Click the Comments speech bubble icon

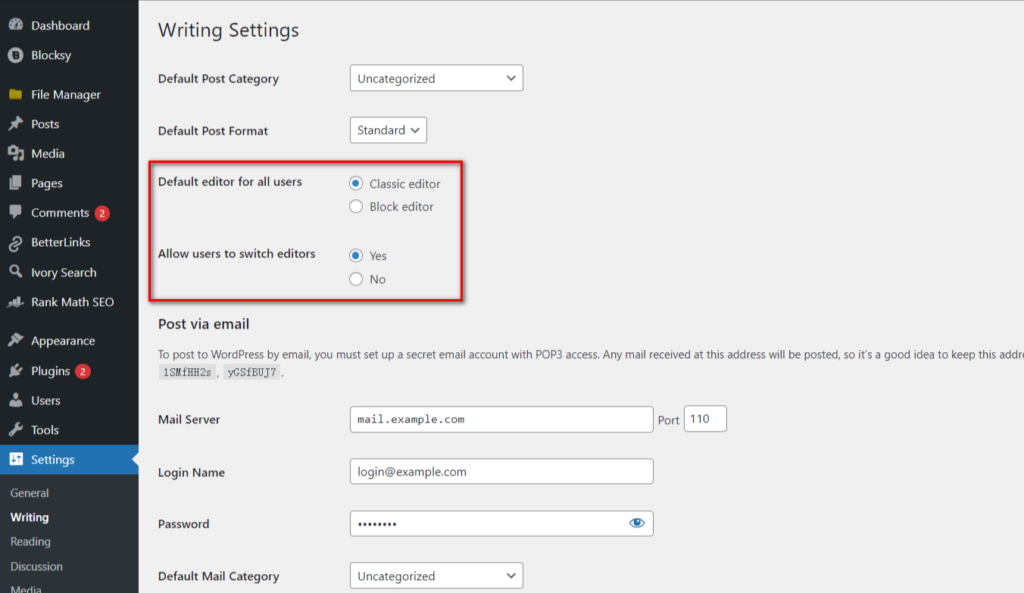coord(16,212)
